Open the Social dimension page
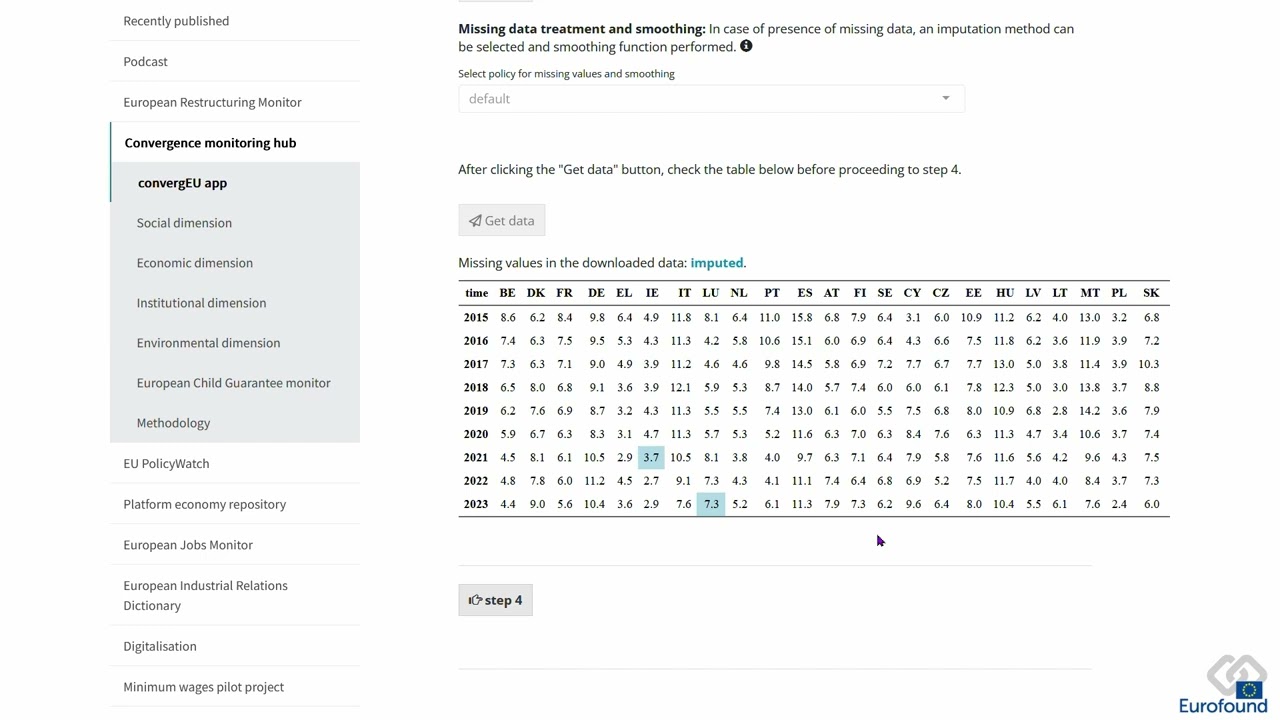This screenshot has width=1280, height=720. [x=184, y=223]
